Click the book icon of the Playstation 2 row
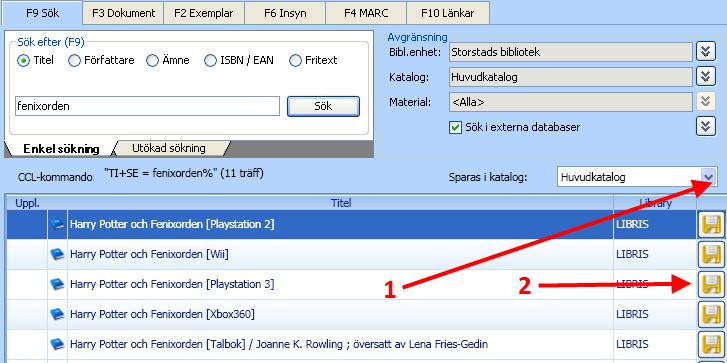Image resolution: width=727 pixels, height=363 pixels. pyautogui.click(x=57, y=224)
